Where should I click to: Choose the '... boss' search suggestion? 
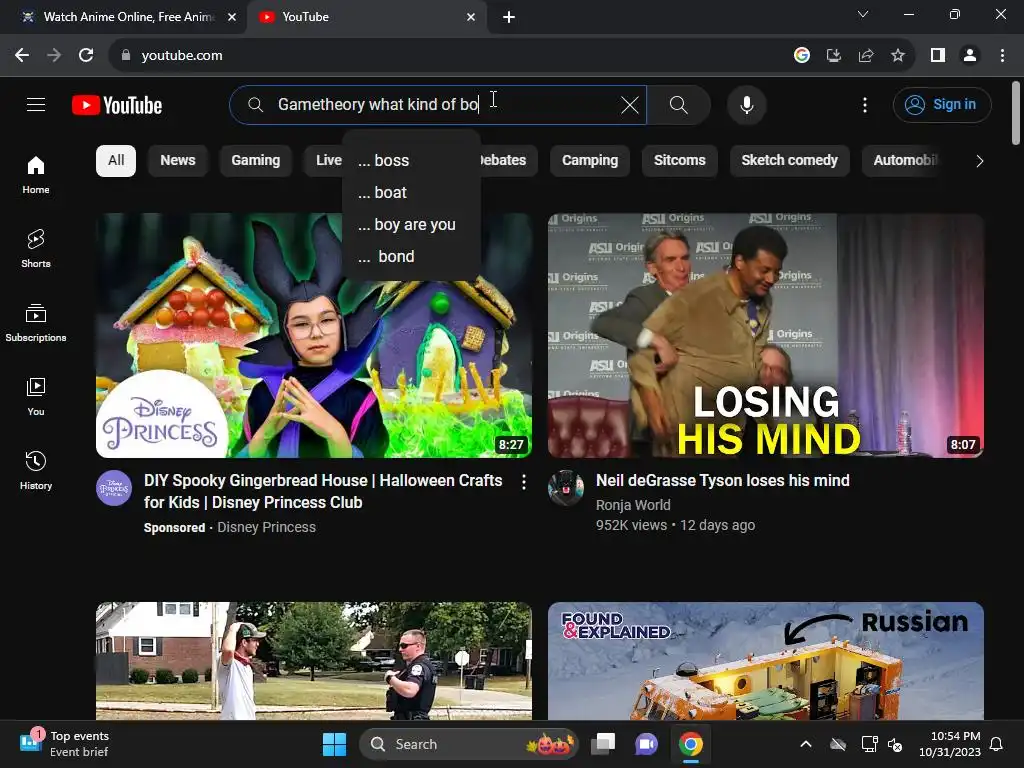(411, 161)
